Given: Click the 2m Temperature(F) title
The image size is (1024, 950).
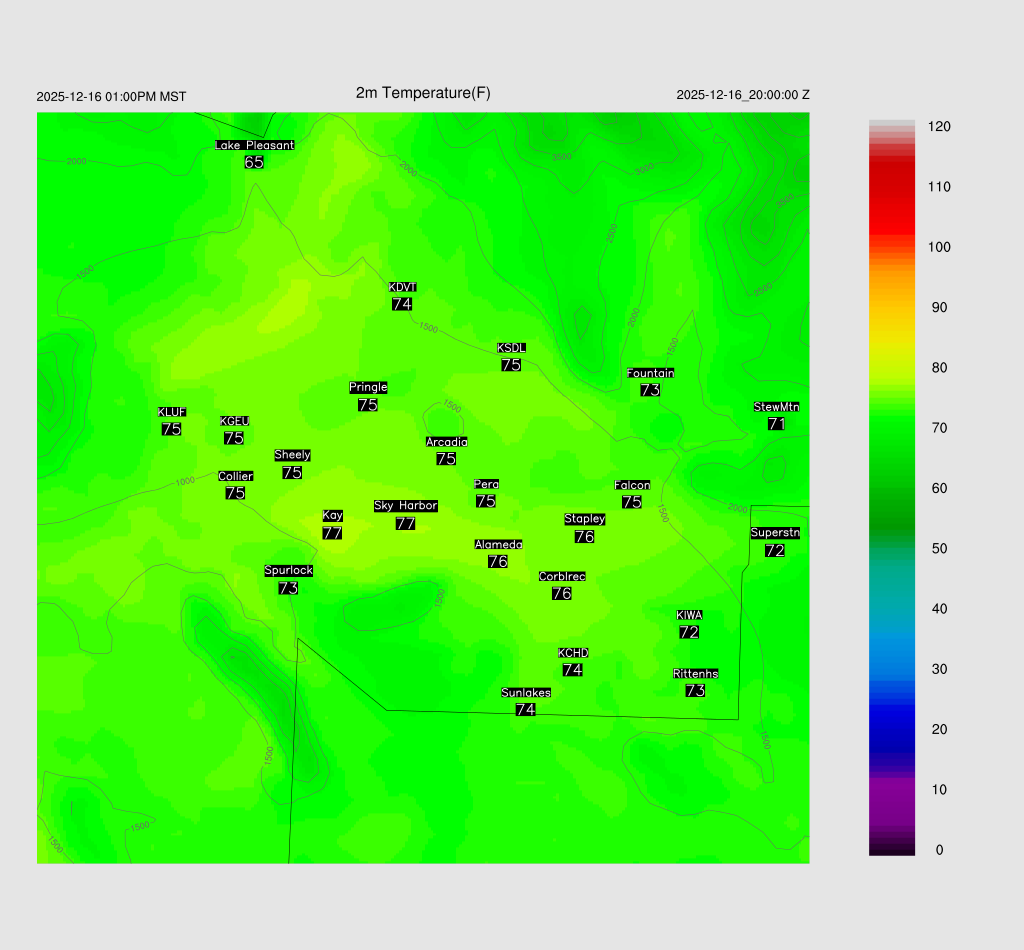Looking at the screenshot, I should coord(423,93).
